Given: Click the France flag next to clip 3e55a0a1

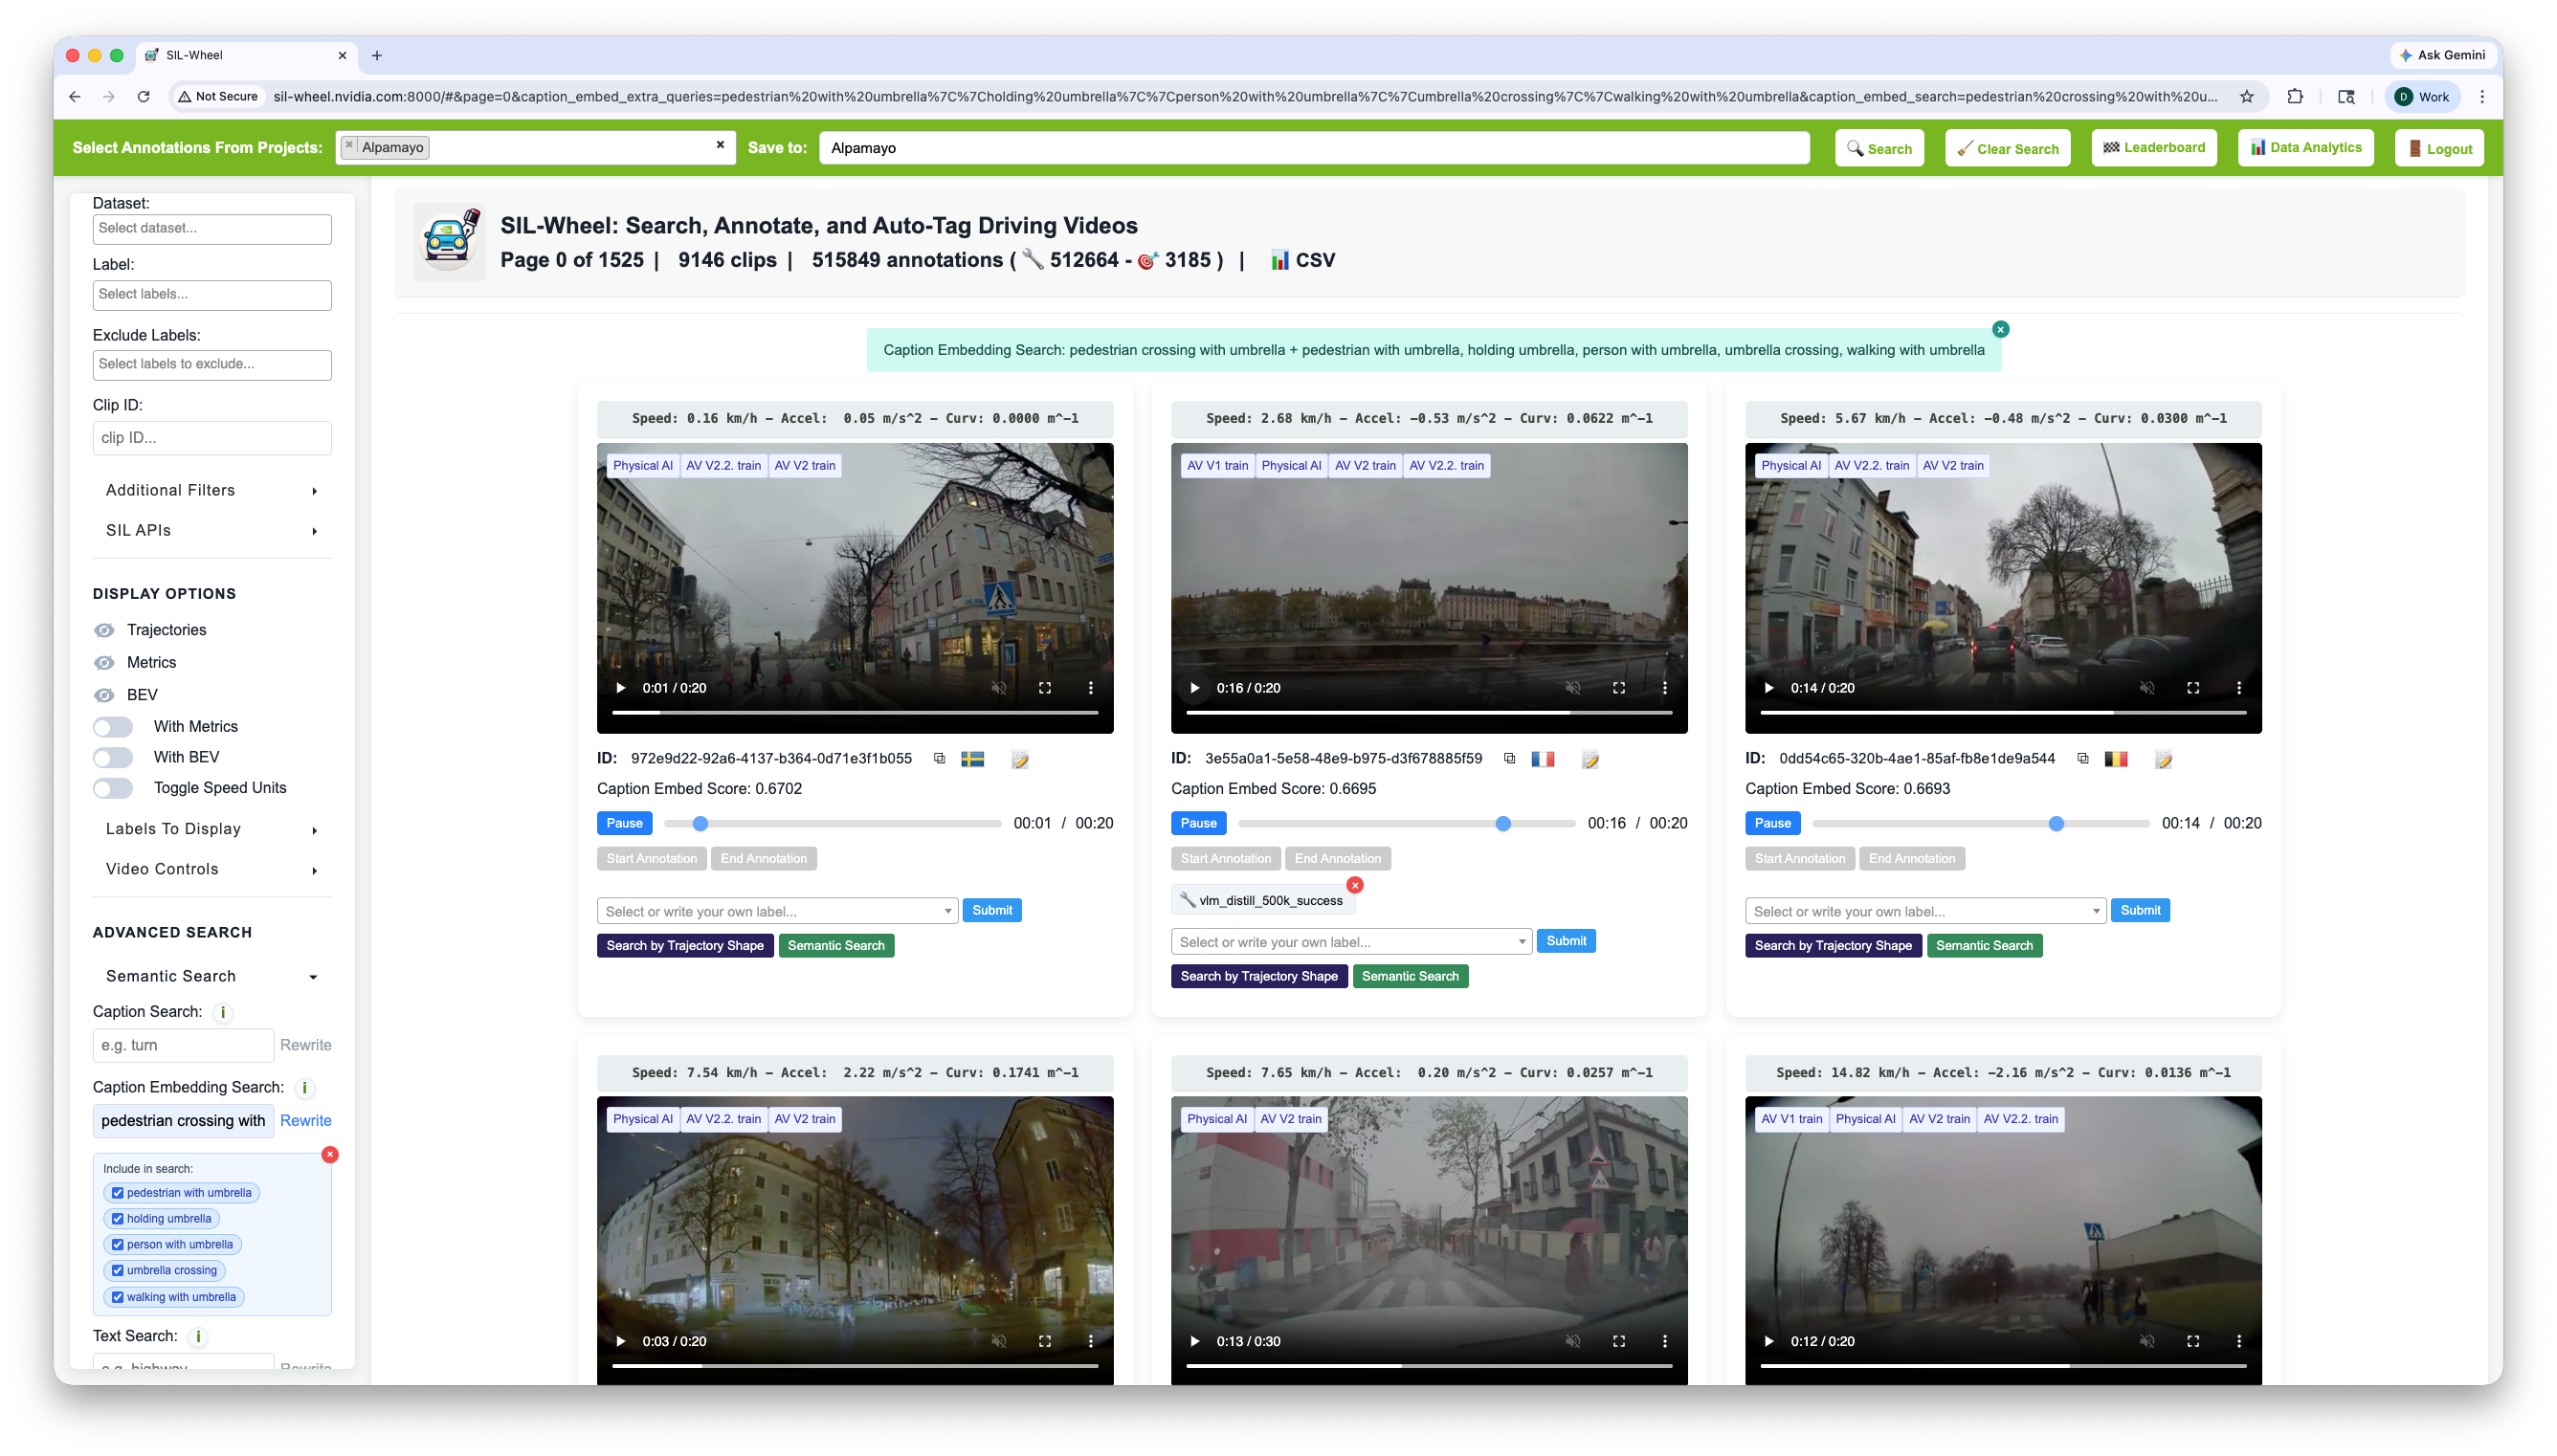Looking at the screenshot, I should click(x=1543, y=759).
